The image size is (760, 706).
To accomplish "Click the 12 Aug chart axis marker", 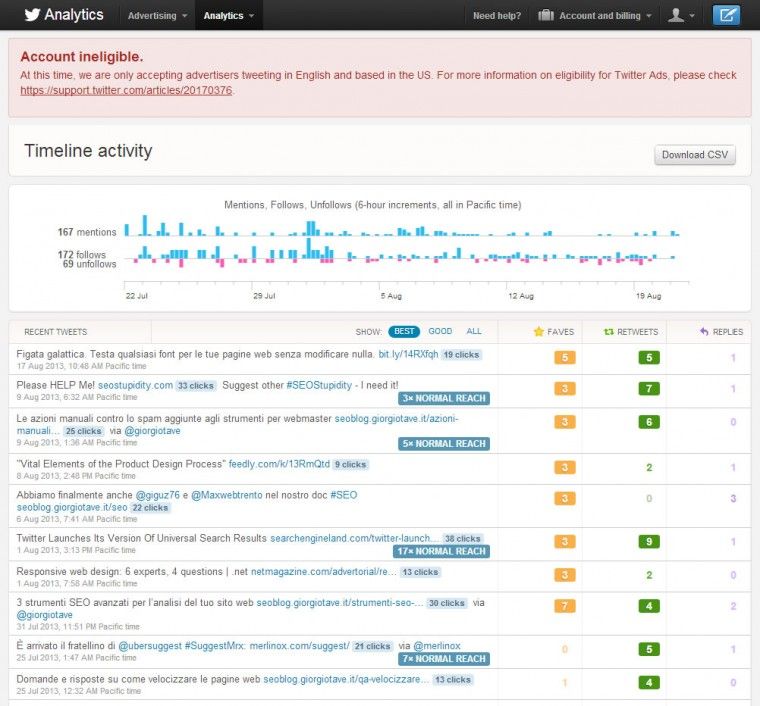I will [521, 296].
